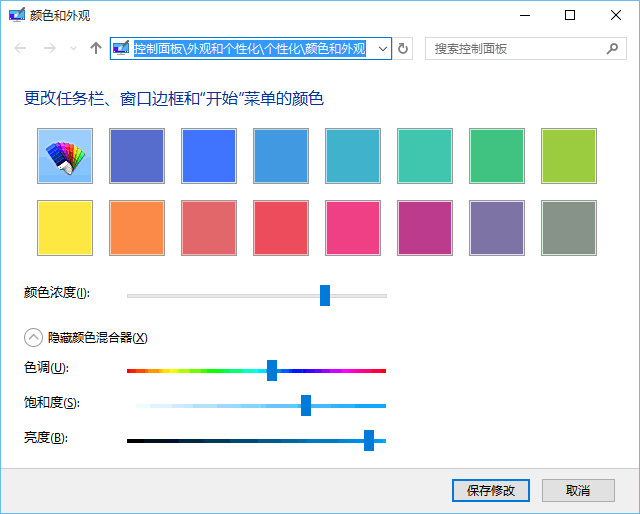Open the recent locations dropdown arrow
The width and height of the screenshot is (640, 514).
coord(72,48)
